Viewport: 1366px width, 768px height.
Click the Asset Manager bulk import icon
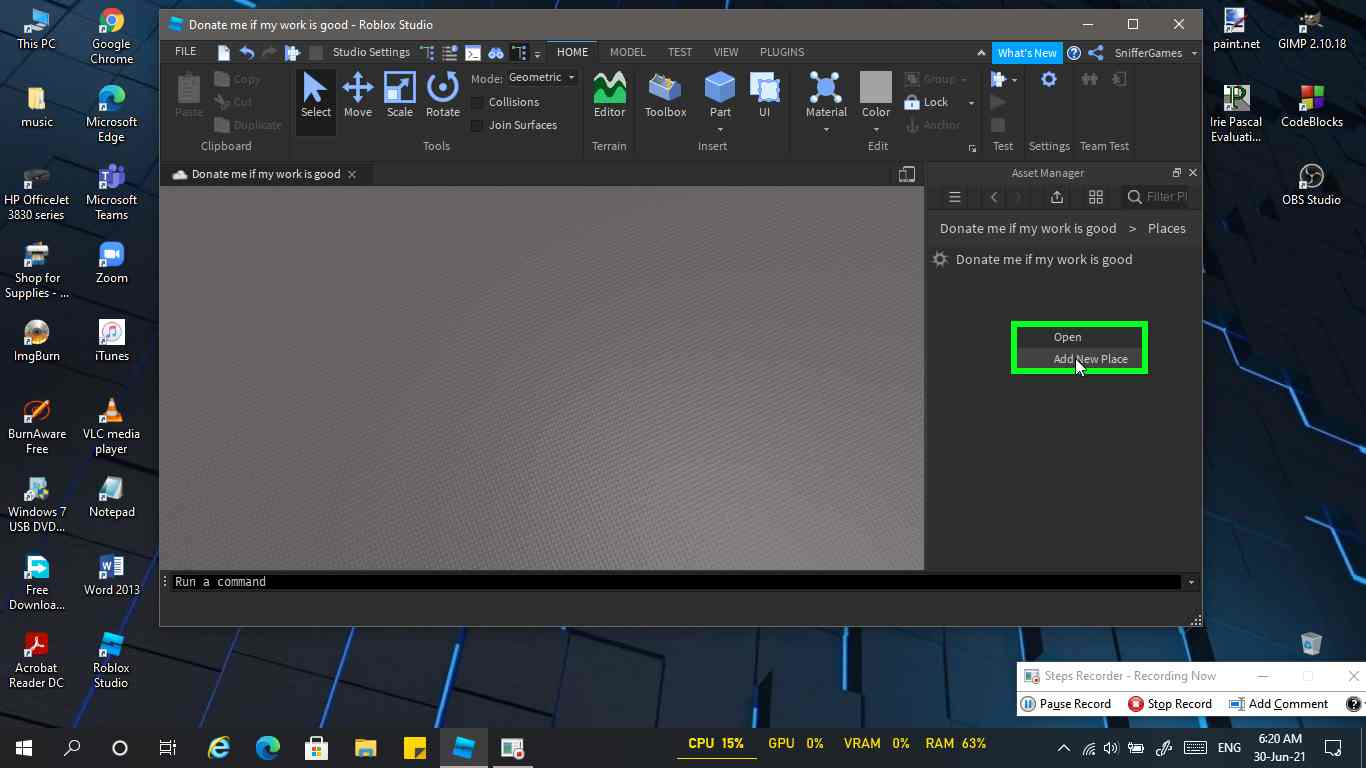[x=1057, y=197]
